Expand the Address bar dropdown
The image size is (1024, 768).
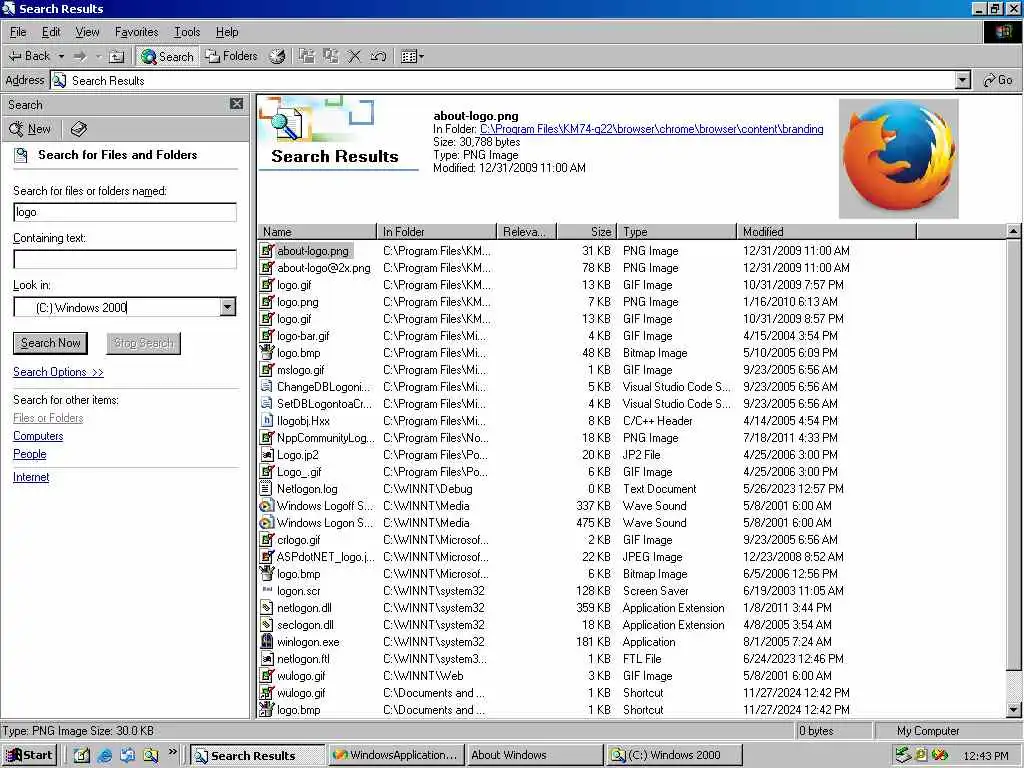962,80
